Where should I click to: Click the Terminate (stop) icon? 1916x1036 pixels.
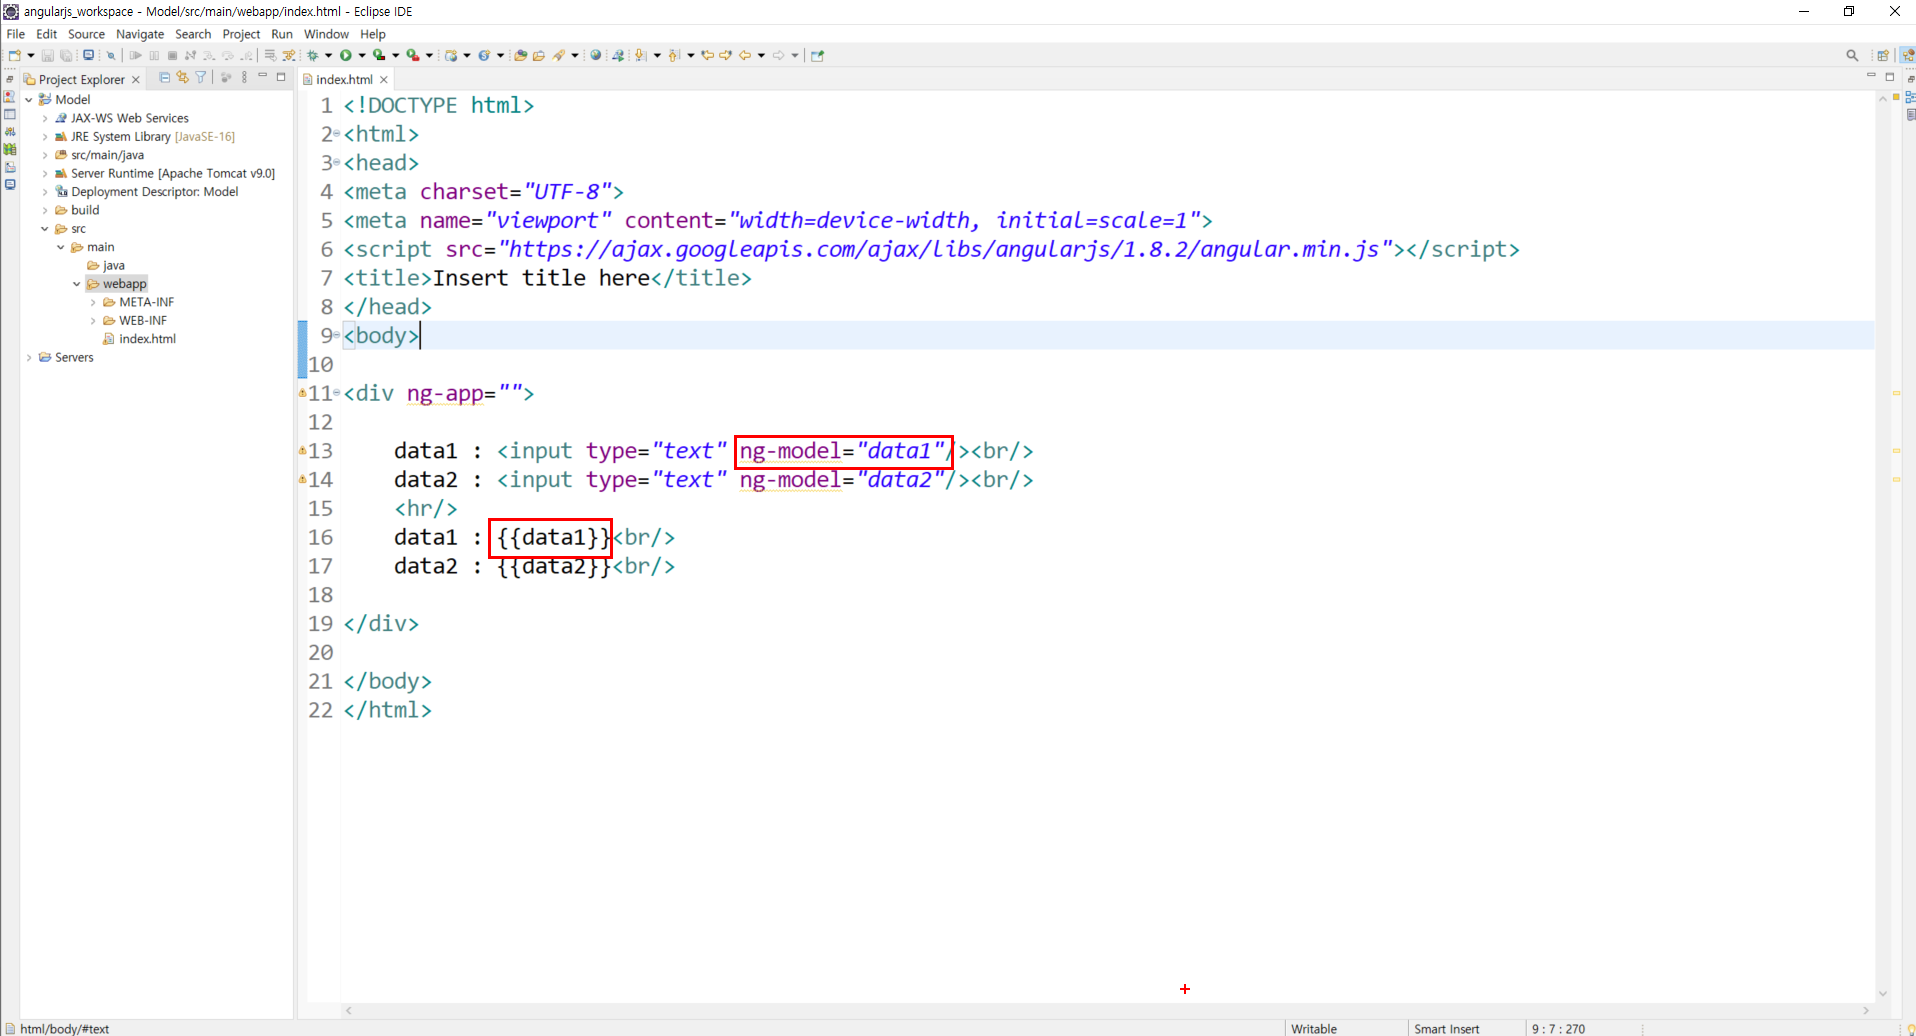tap(172, 55)
